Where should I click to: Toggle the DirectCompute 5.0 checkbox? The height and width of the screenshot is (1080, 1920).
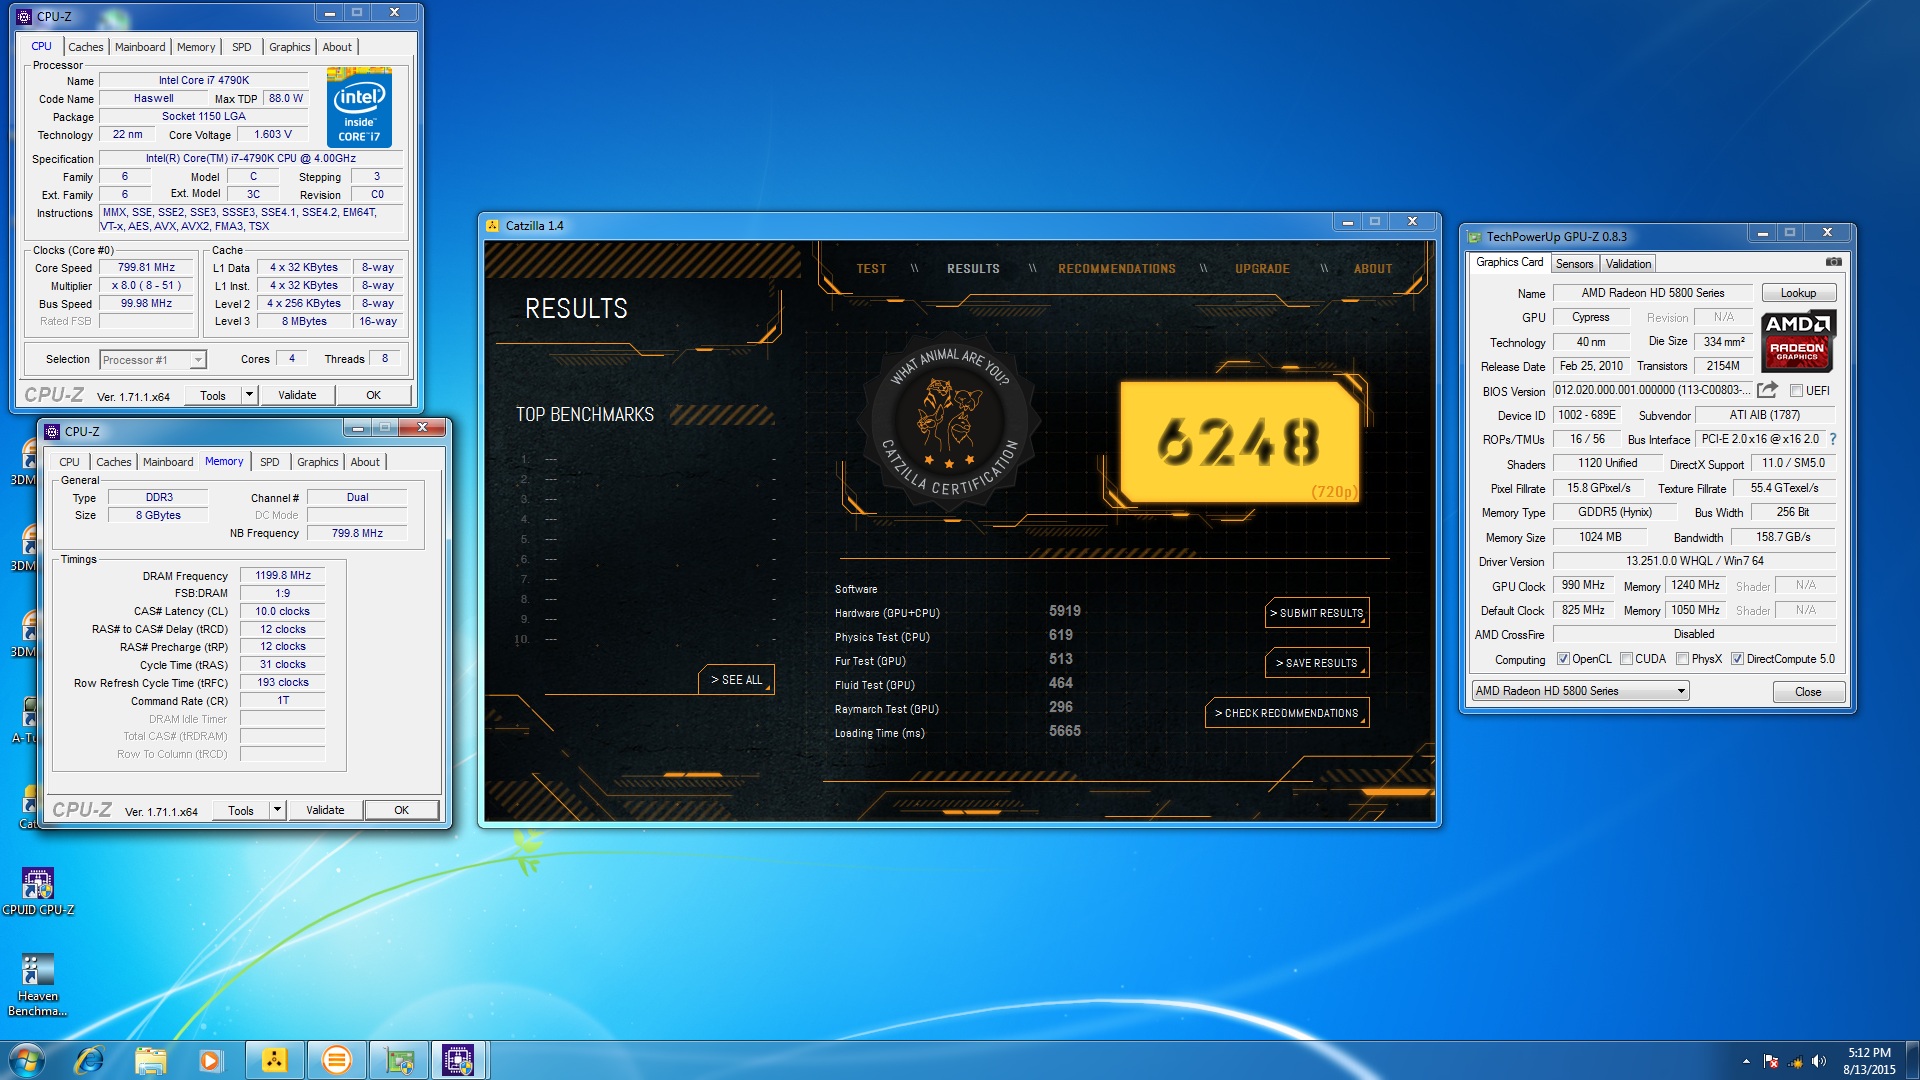tap(1737, 659)
